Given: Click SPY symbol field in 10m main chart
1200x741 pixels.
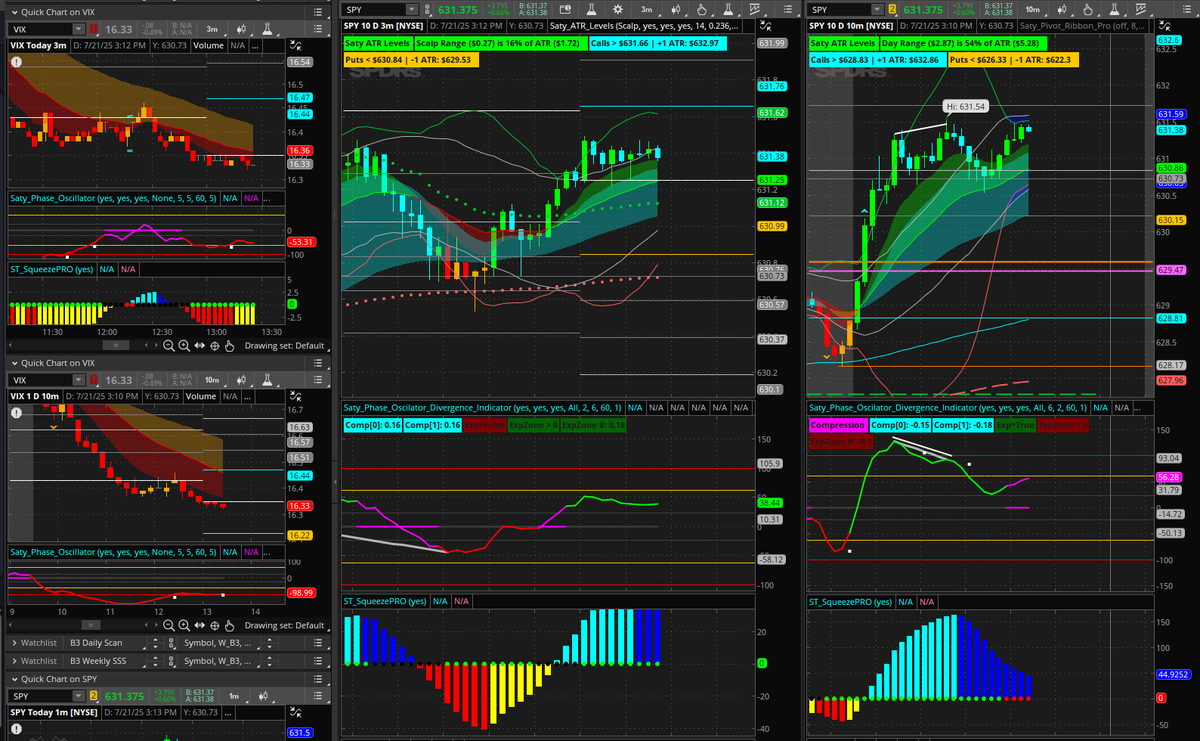Looking at the screenshot, I should [840, 9].
